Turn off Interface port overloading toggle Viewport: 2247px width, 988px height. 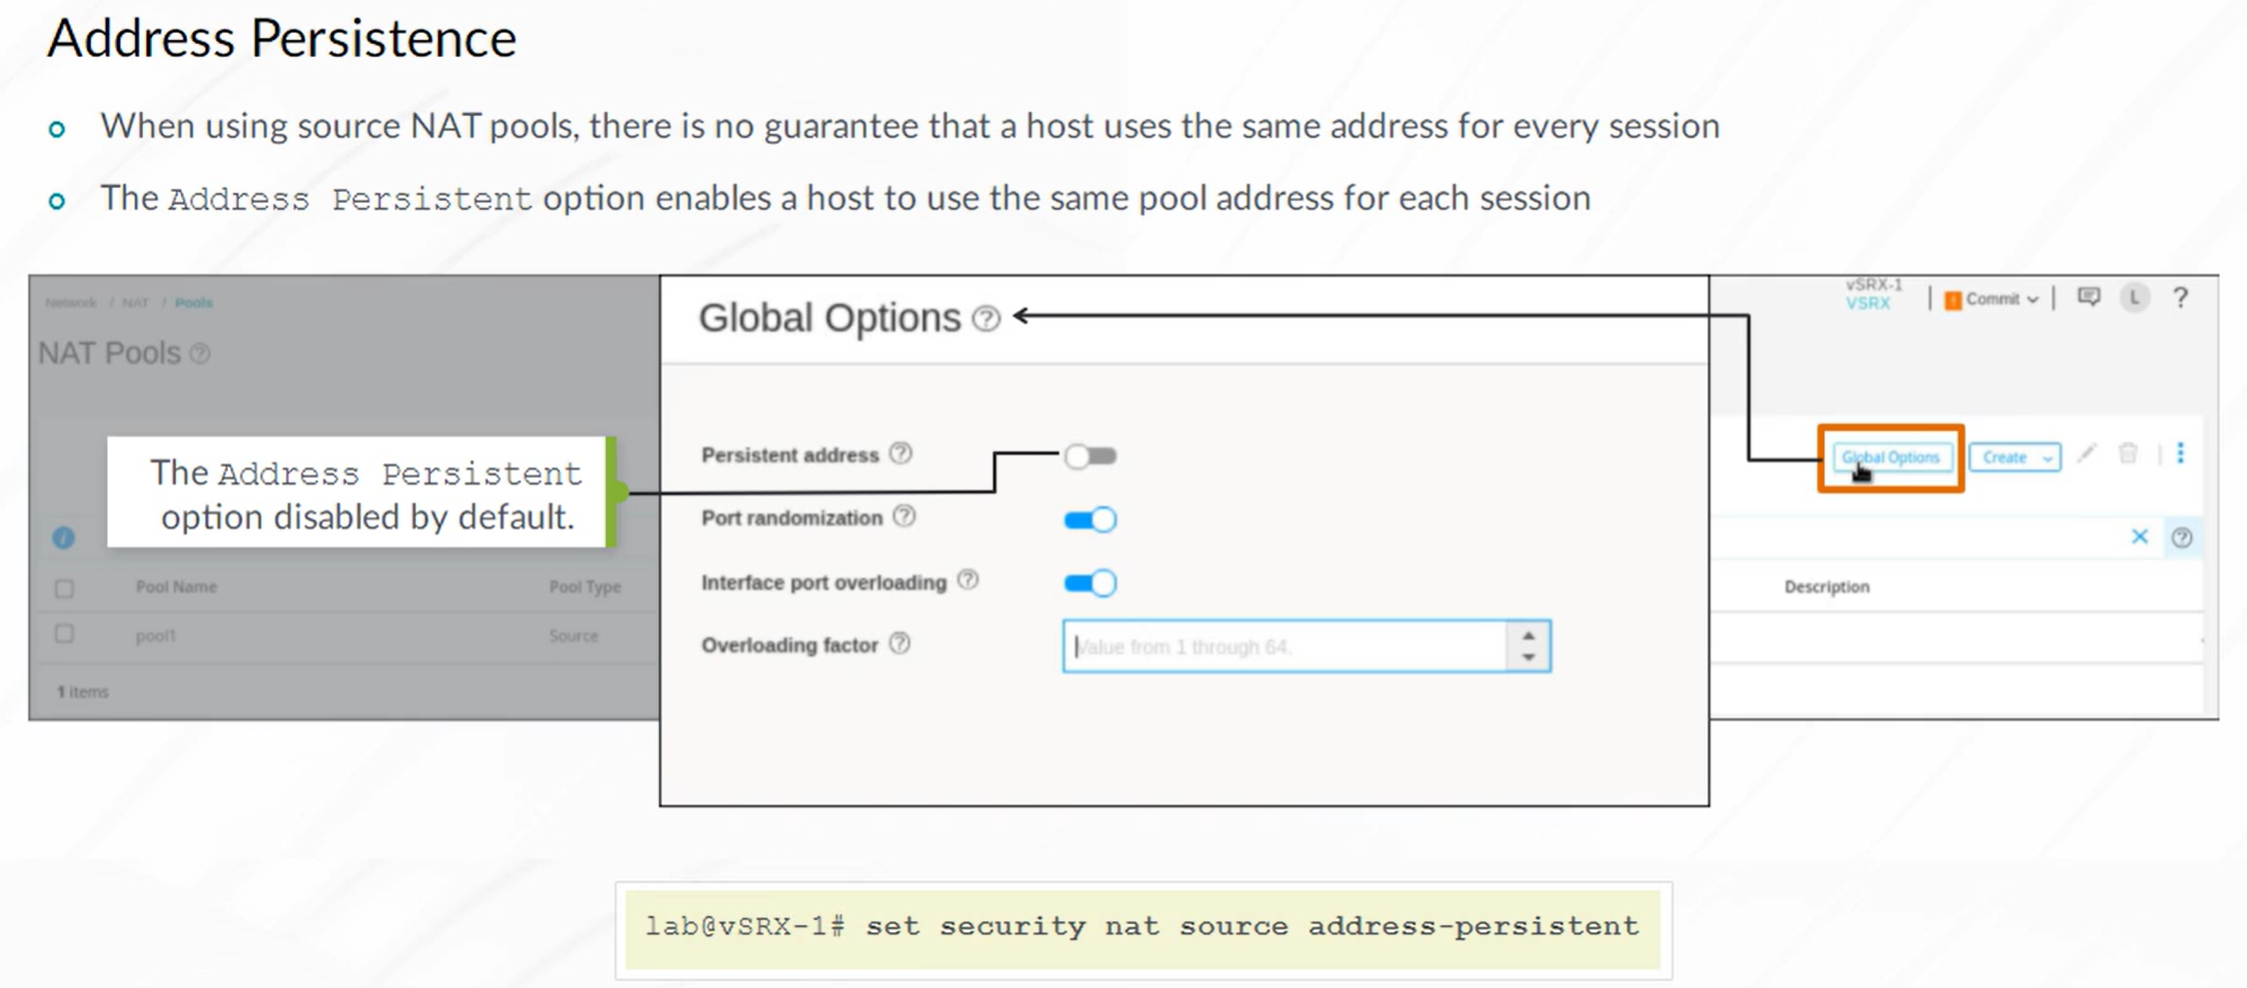click(x=1090, y=583)
